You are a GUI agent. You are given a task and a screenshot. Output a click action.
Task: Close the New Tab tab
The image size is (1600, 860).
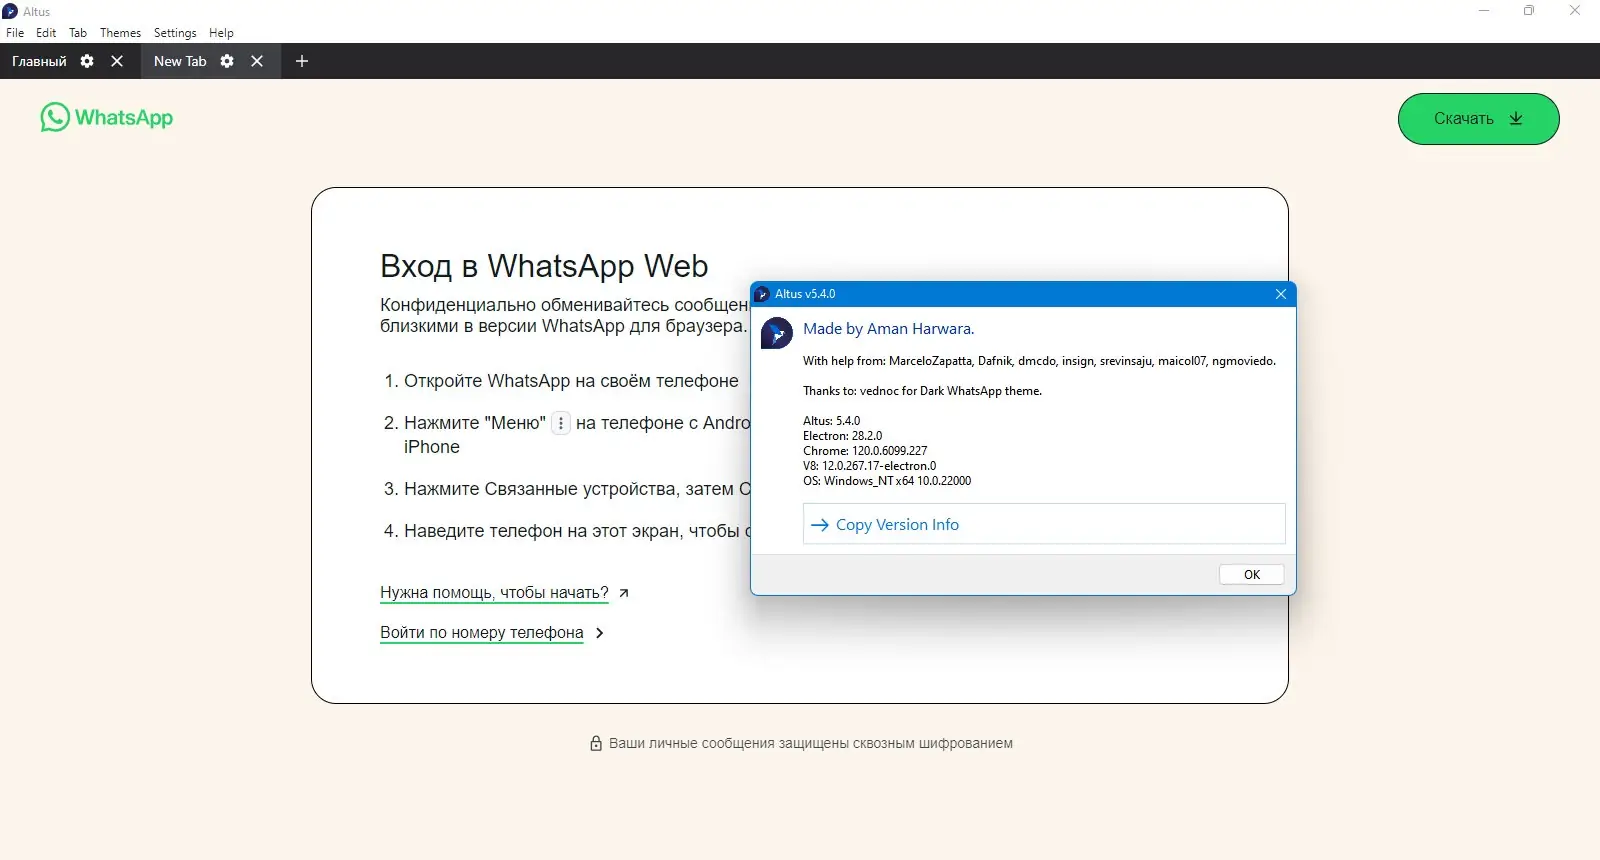click(257, 61)
